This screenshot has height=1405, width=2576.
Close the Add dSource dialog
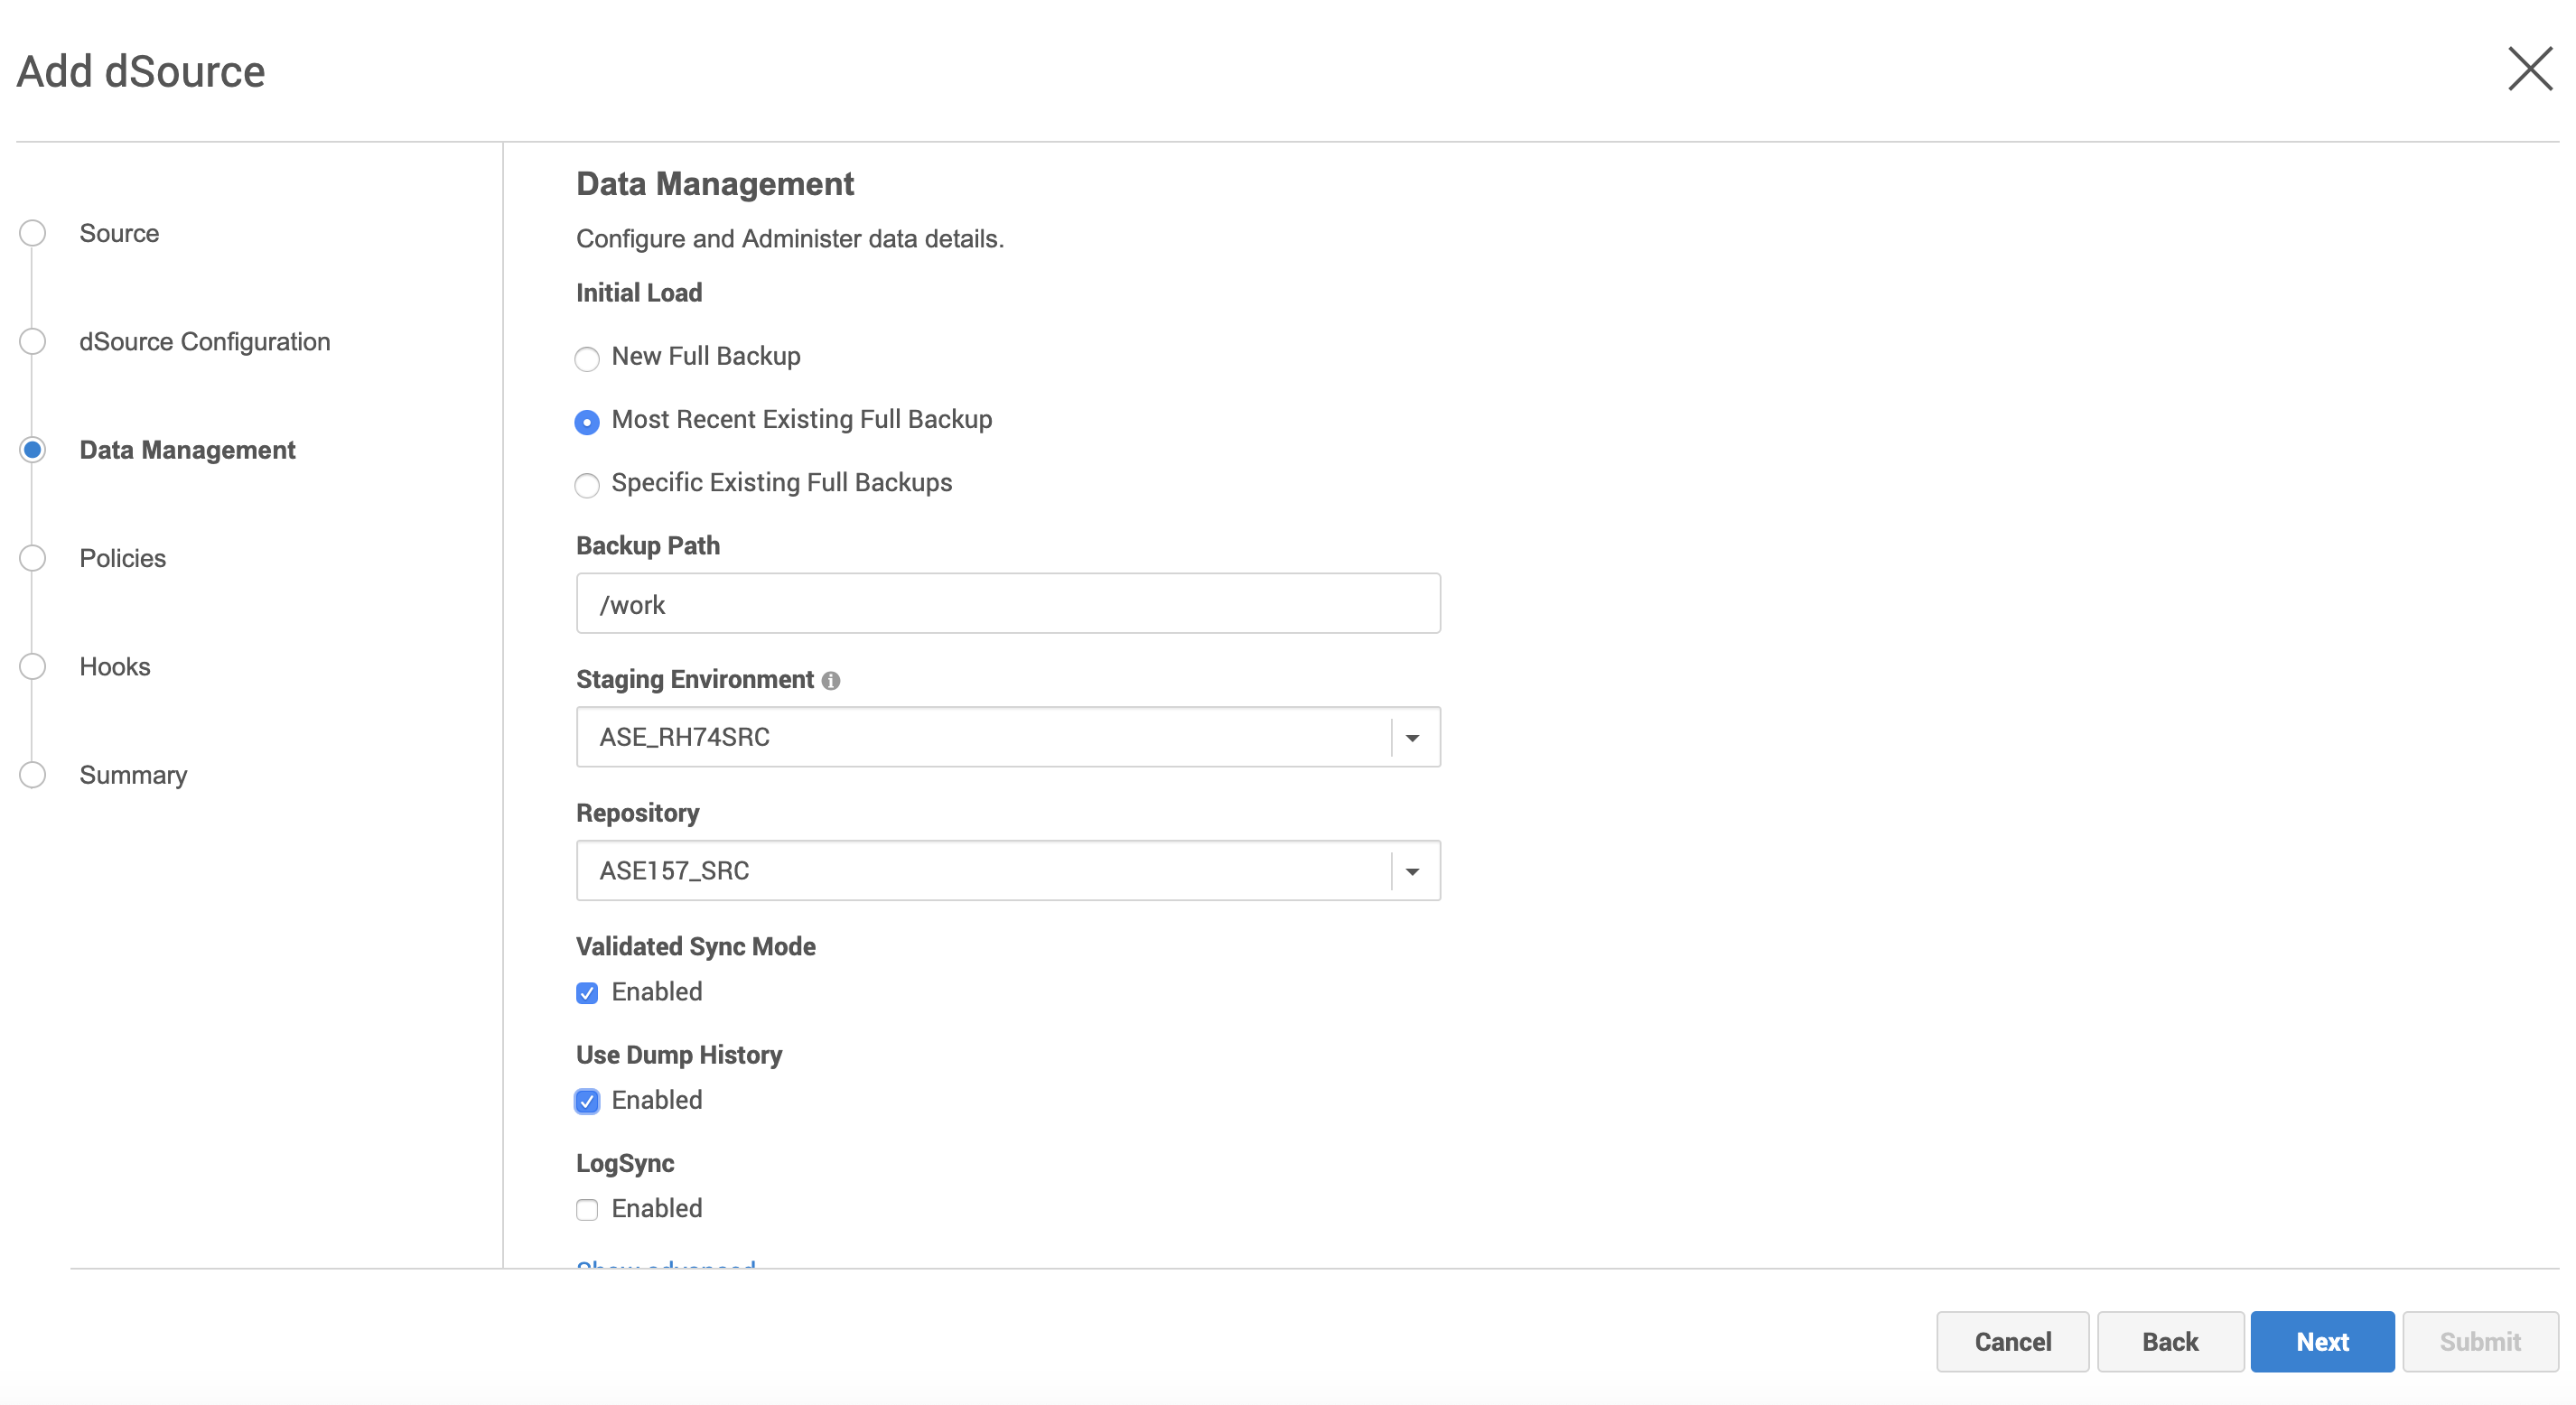pos(2529,69)
